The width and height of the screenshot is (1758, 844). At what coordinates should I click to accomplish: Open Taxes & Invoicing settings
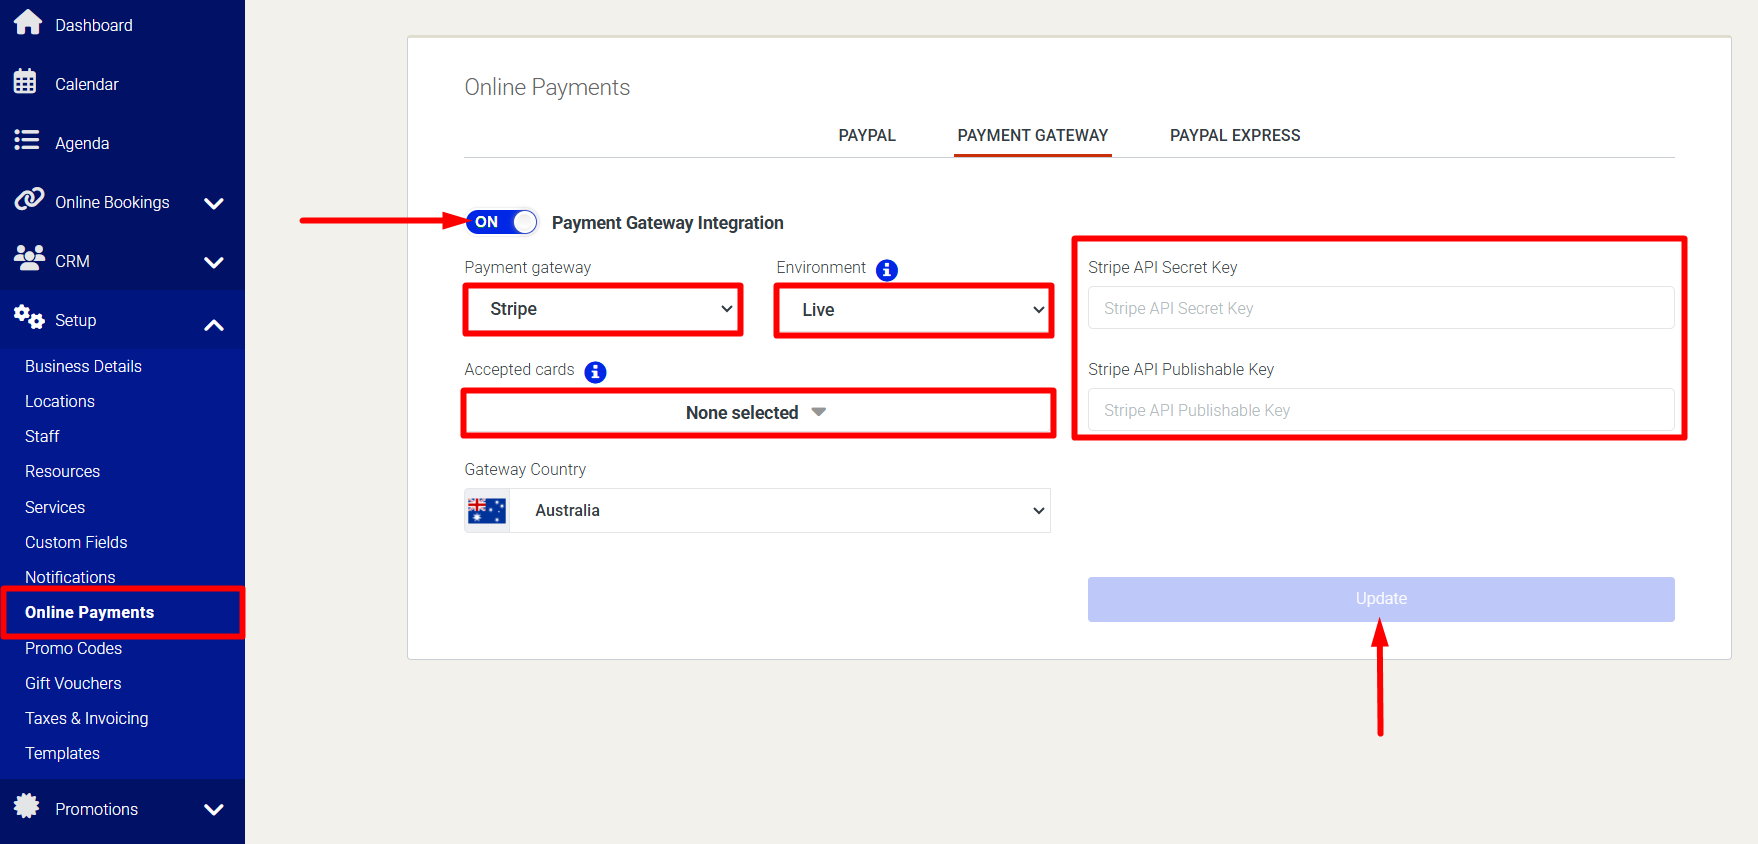tap(86, 718)
